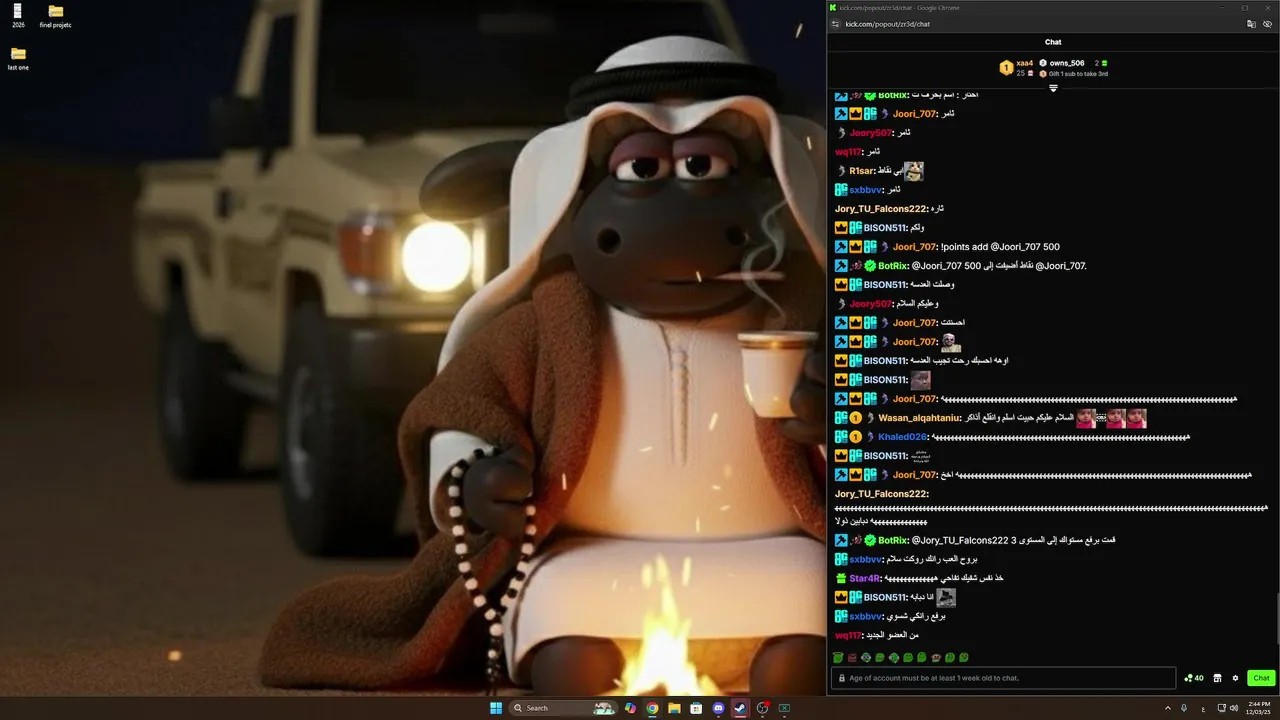Open Google Chrome from the taskbar
Image resolution: width=1280 pixels, height=720 pixels.
click(652, 708)
